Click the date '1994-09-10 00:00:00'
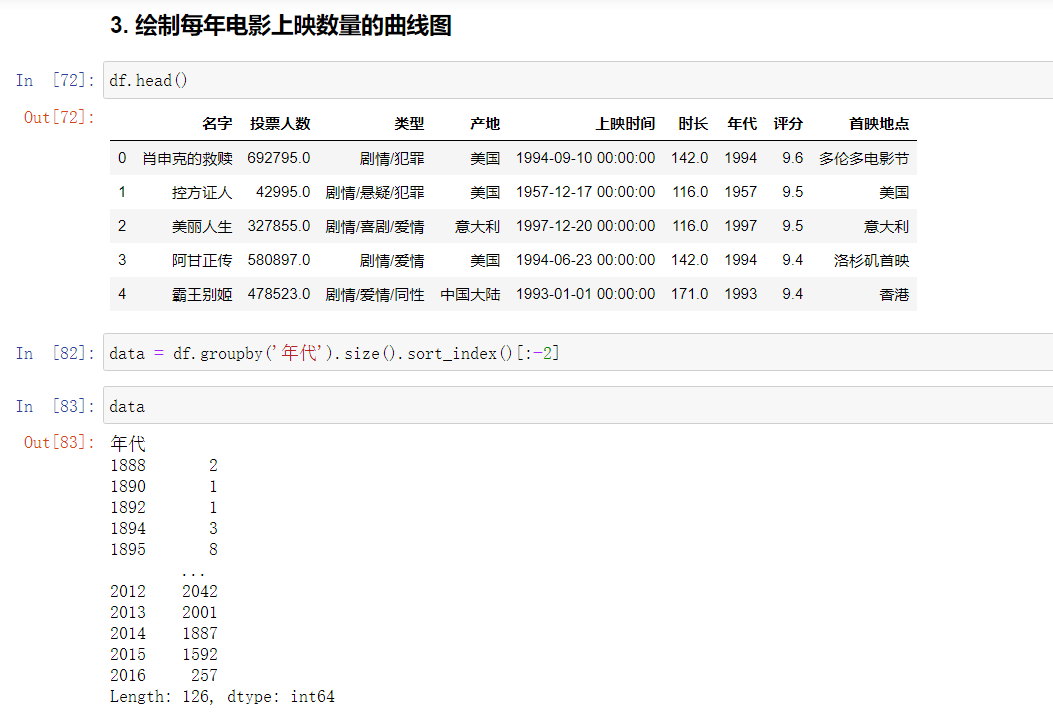The width and height of the screenshot is (1053, 714). pyautogui.click(x=586, y=159)
